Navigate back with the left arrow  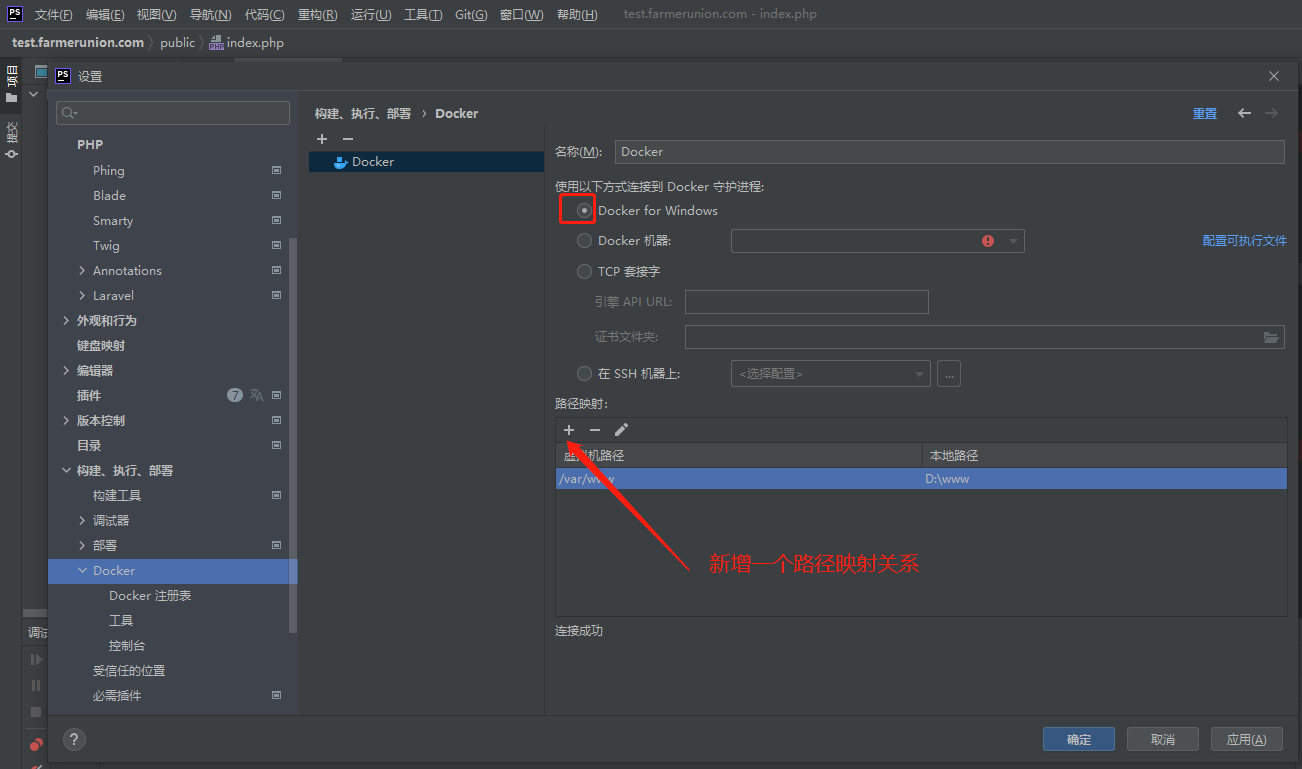click(1244, 113)
